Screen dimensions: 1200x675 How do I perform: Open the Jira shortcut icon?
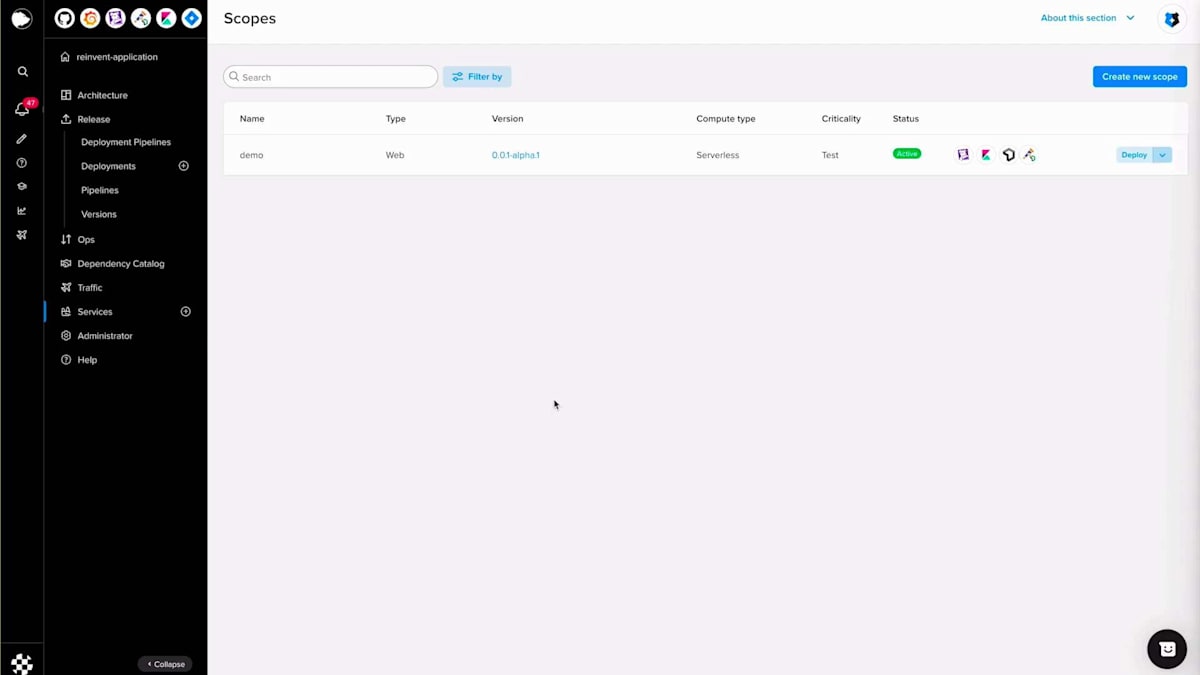pyautogui.click(x=192, y=18)
